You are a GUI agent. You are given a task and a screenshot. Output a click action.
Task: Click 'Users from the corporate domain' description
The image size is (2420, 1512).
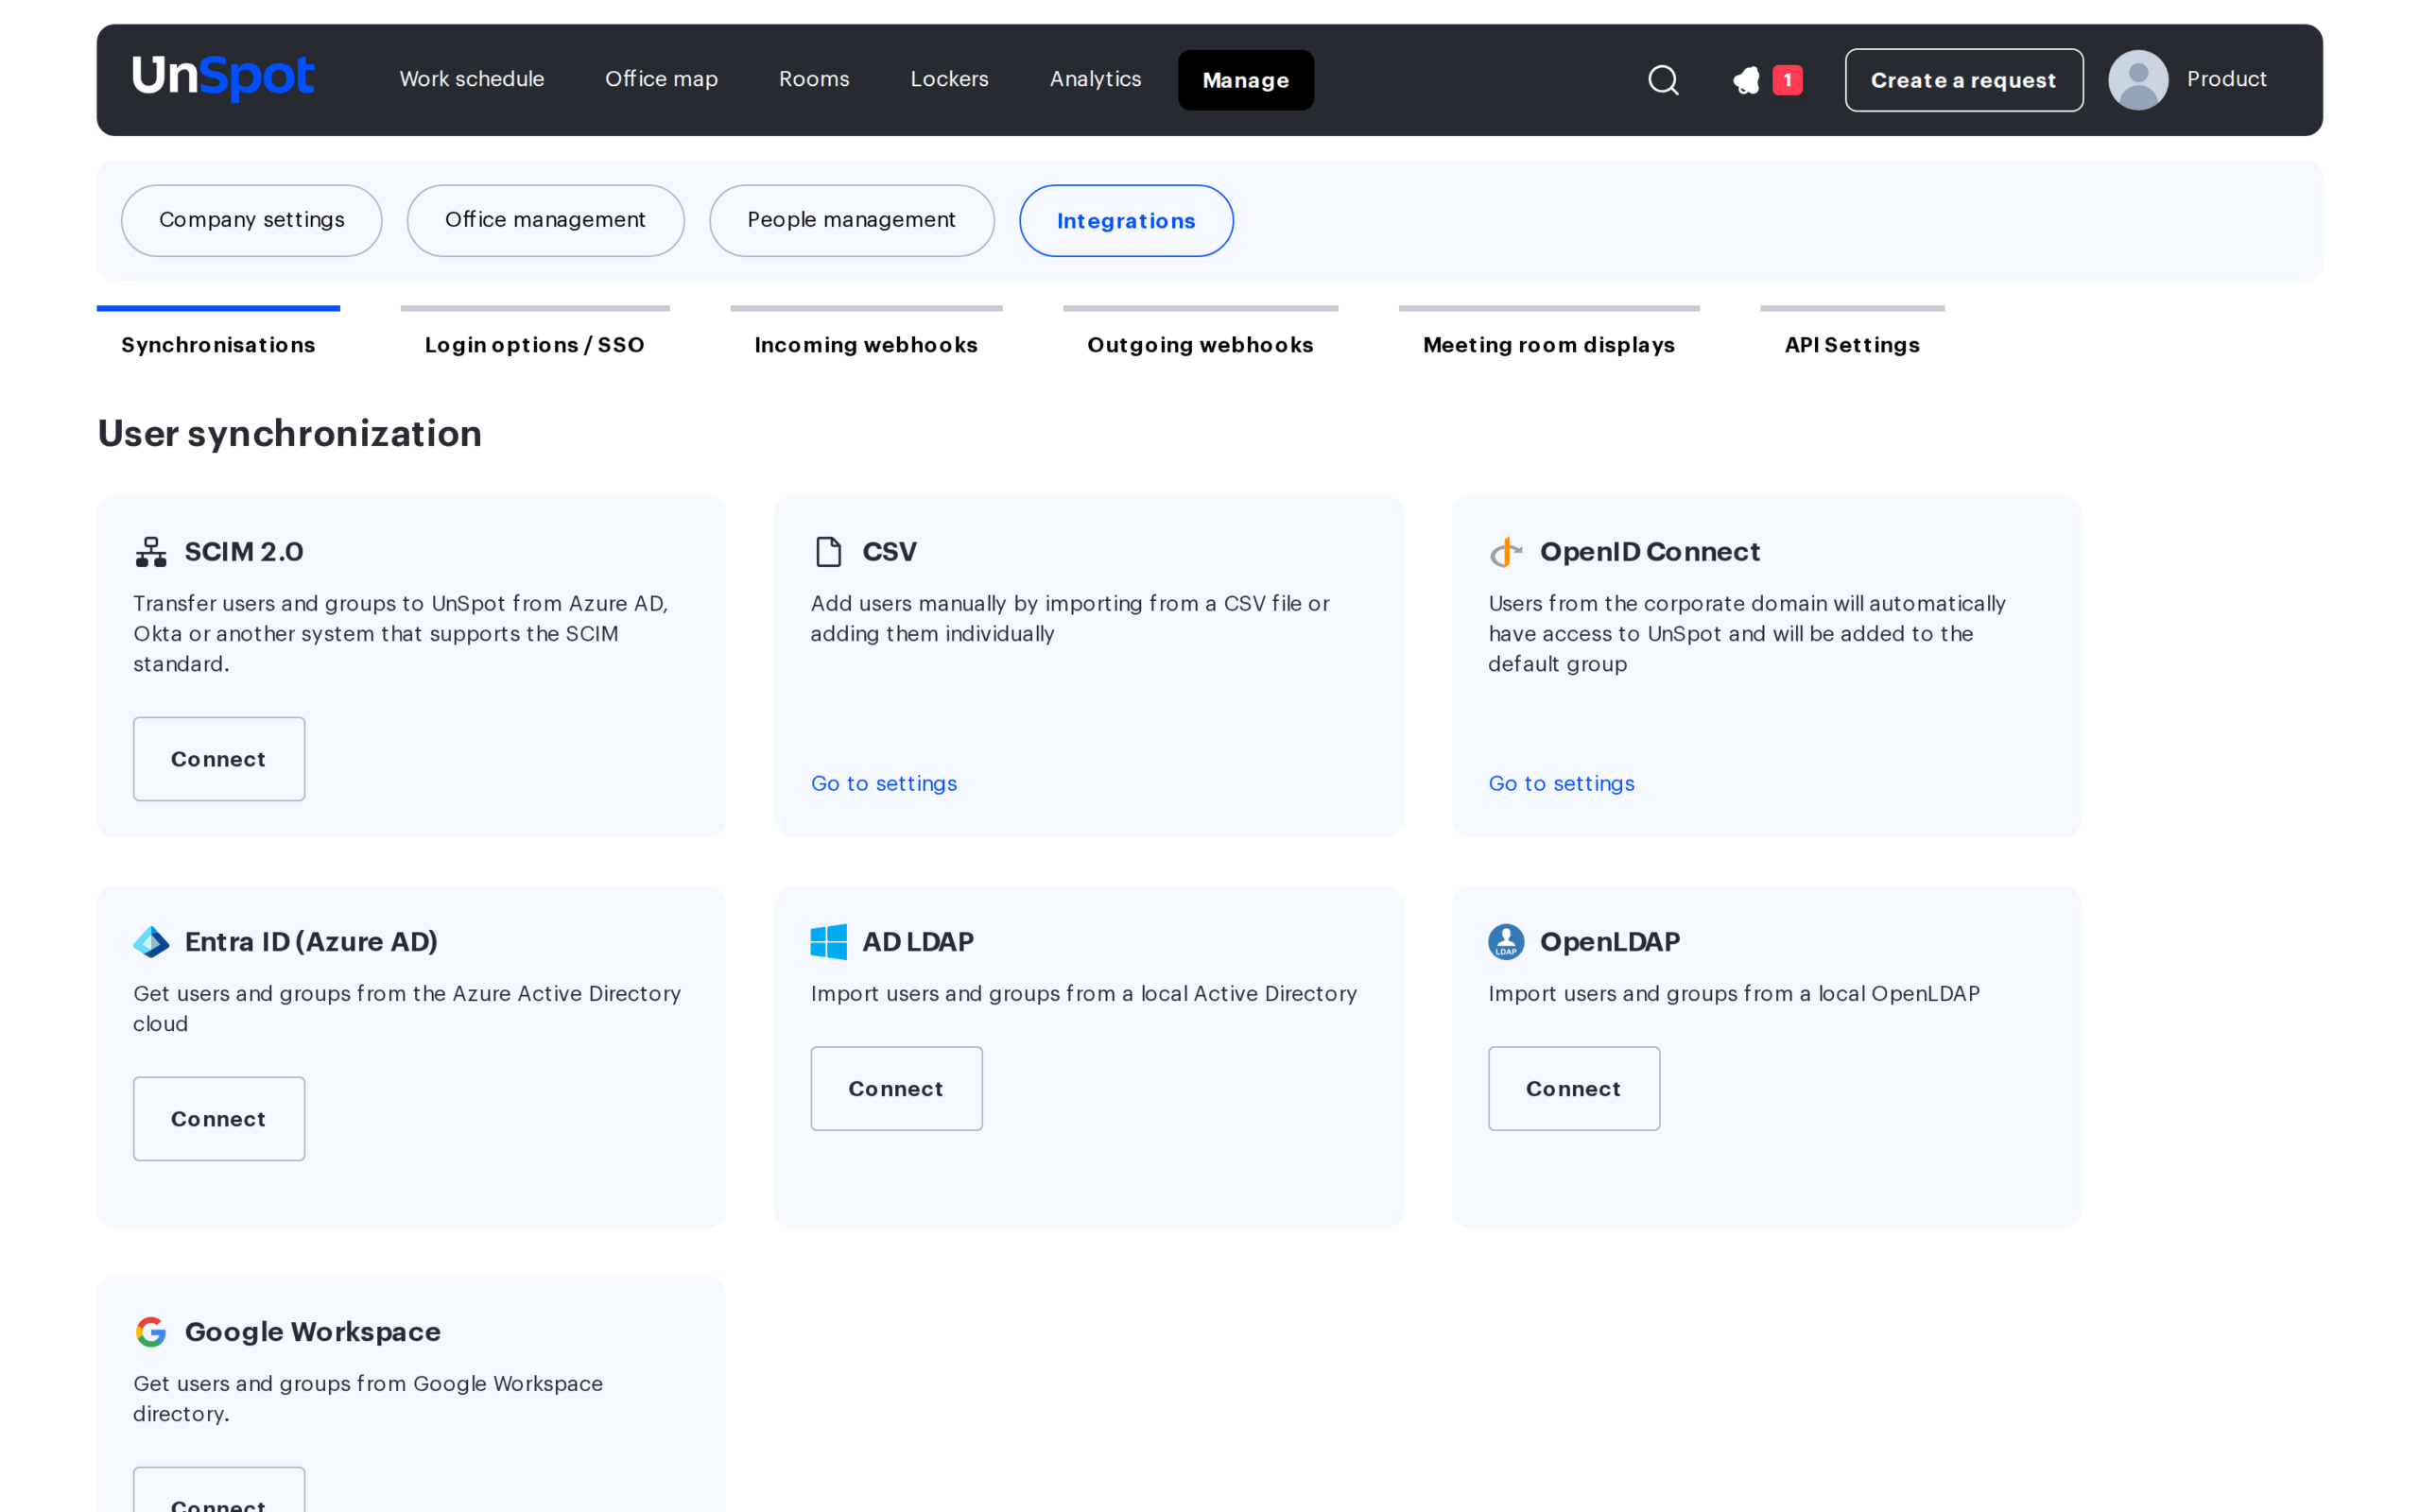point(1747,633)
